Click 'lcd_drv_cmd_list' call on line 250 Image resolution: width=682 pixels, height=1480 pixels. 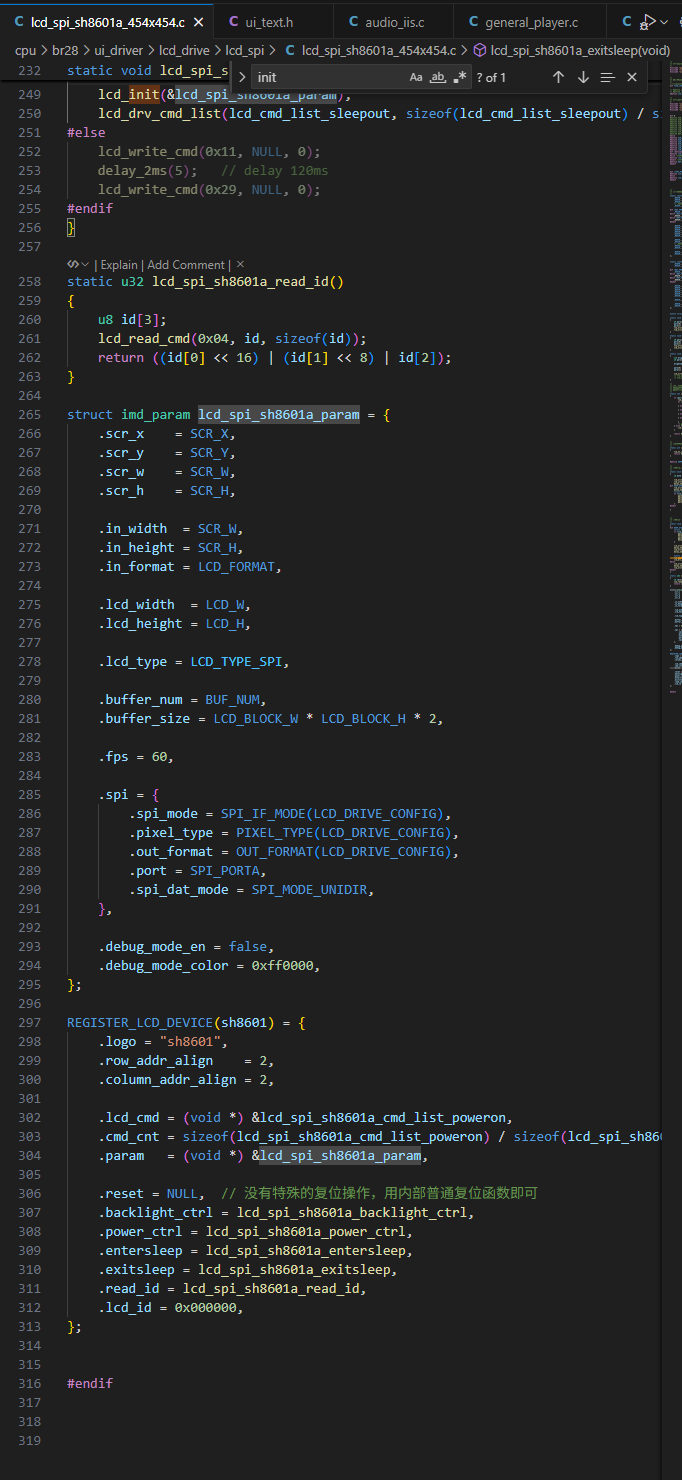click(160, 114)
